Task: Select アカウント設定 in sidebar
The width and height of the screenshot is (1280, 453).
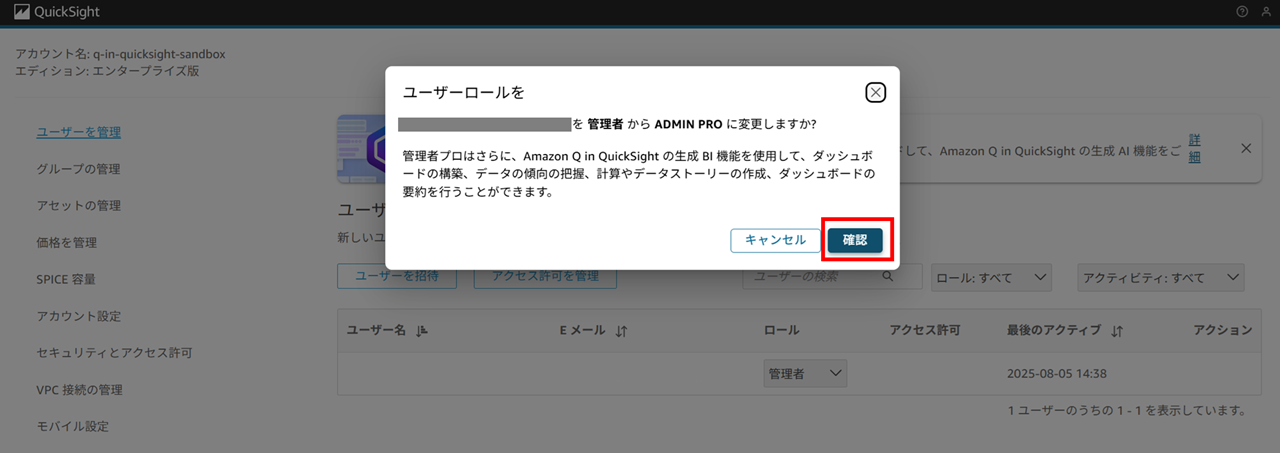Action: pos(78,316)
